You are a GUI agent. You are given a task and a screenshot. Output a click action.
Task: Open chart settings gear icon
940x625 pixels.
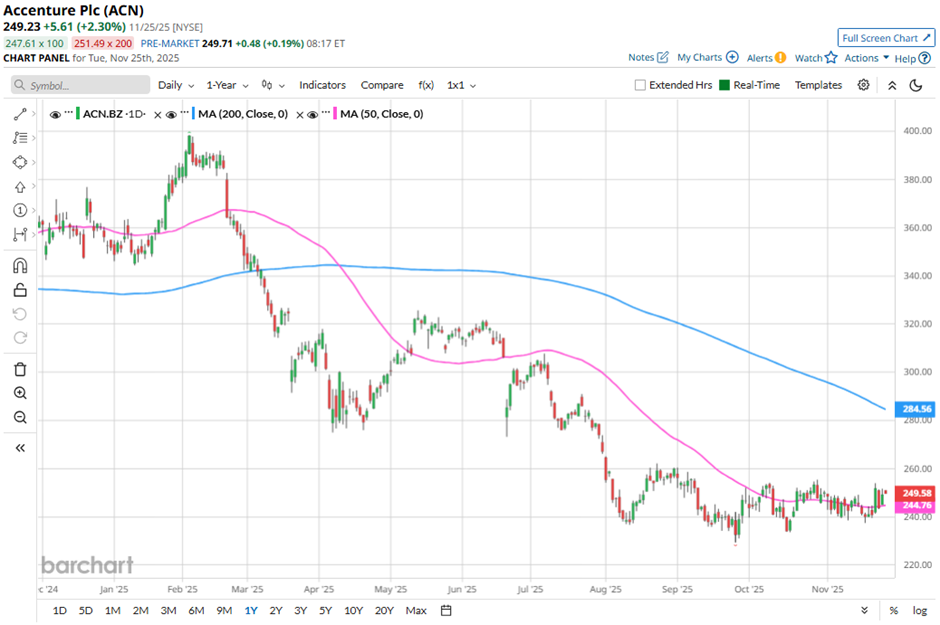(863, 85)
